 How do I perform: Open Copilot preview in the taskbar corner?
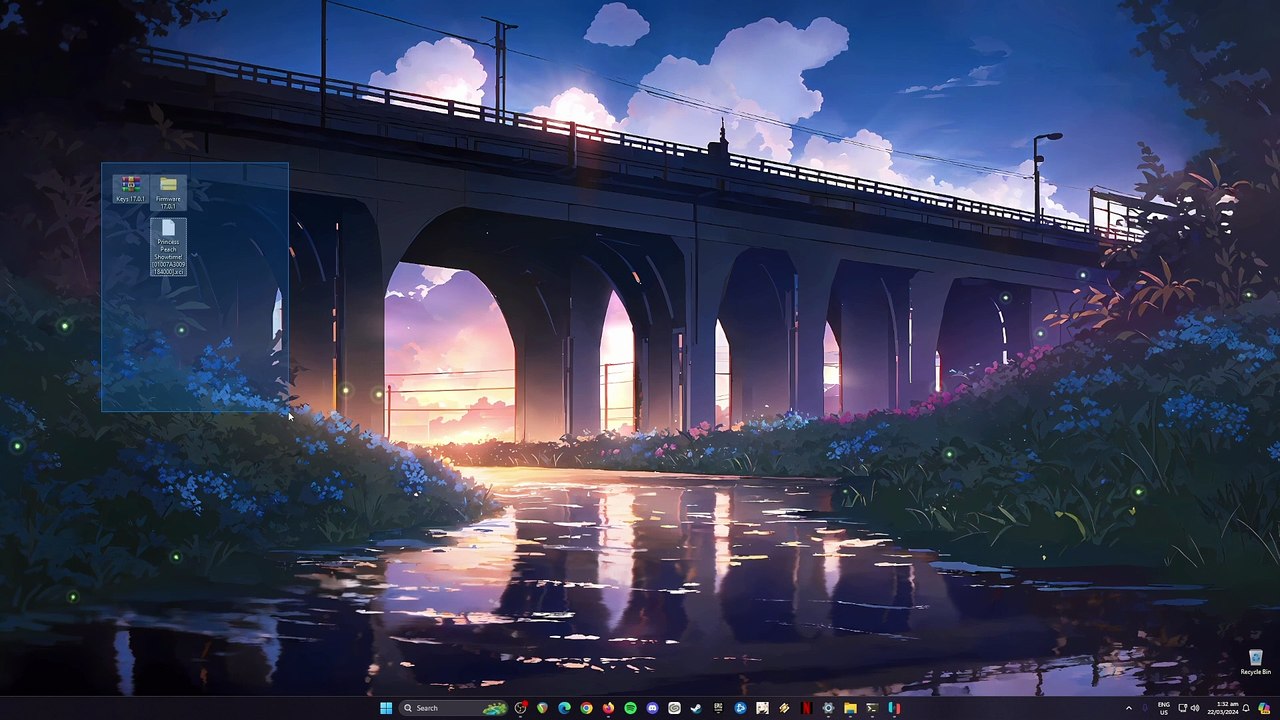pyautogui.click(x=1265, y=708)
